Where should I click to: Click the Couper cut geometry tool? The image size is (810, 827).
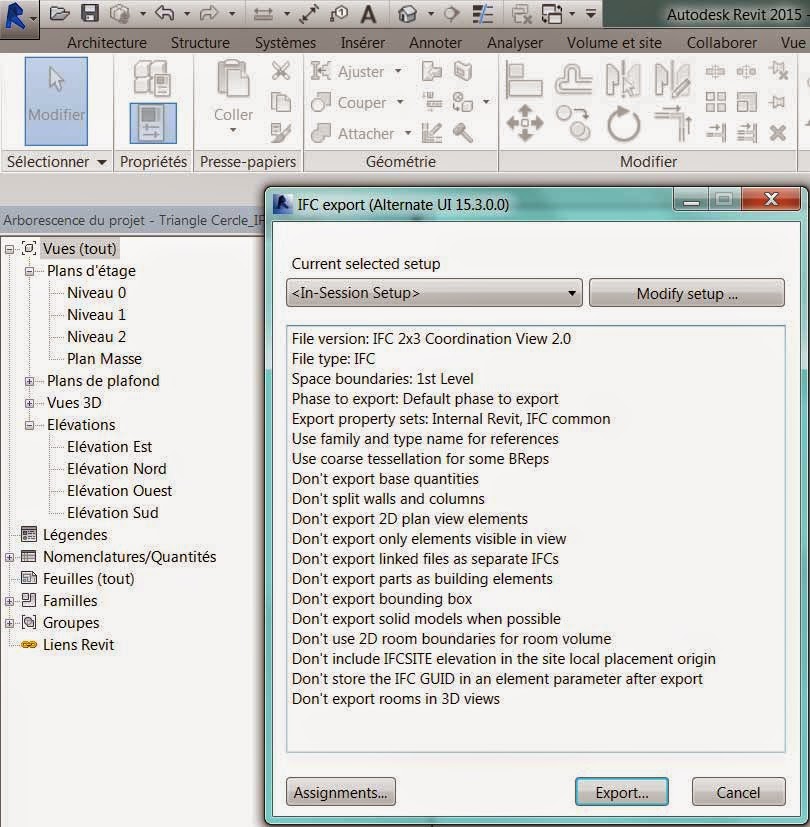click(x=349, y=102)
